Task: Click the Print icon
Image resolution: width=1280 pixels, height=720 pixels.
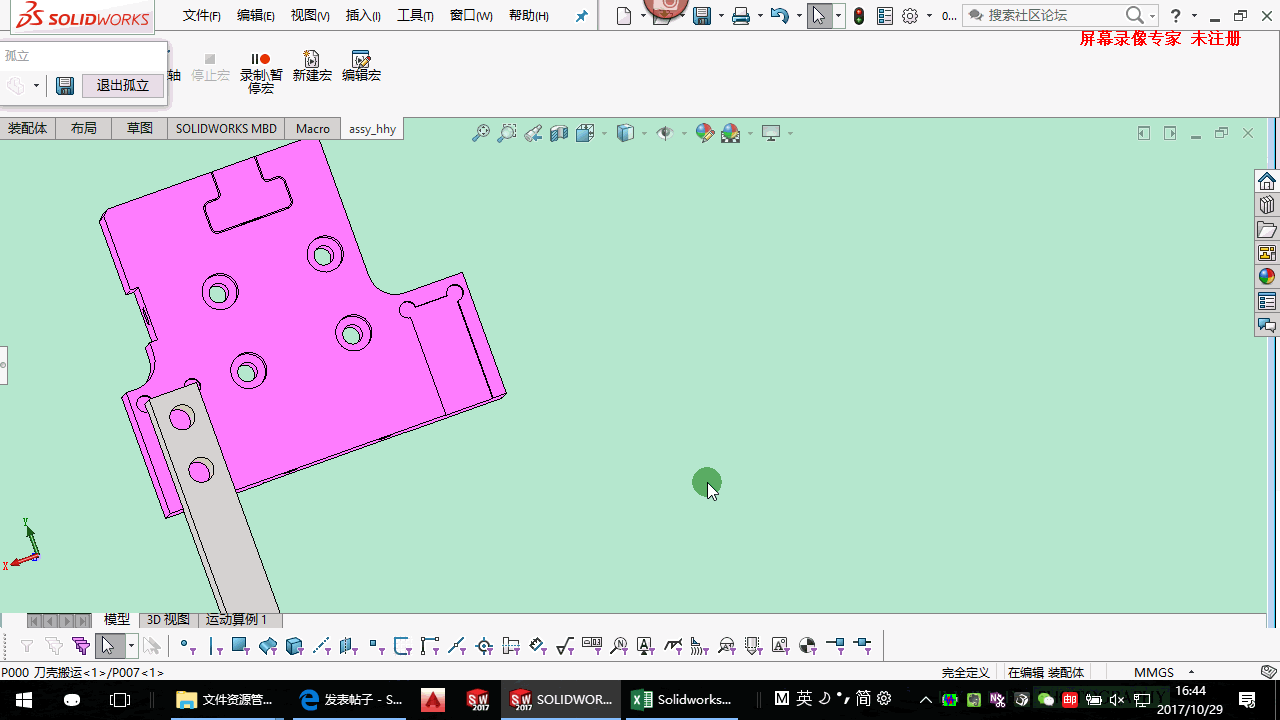Action: [x=741, y=16]
